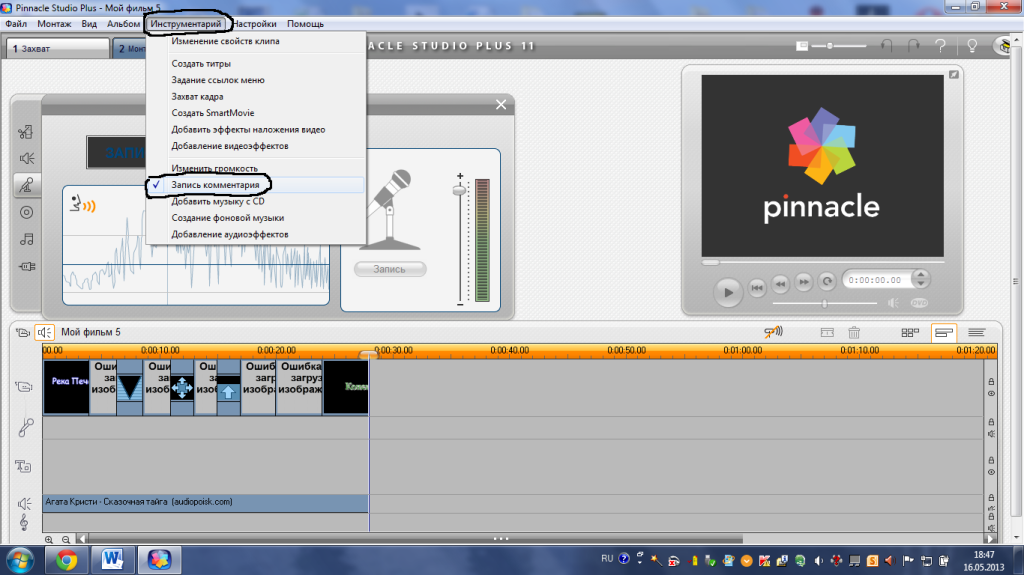
Task: Open the video toolbox camera icon above the timeline
Action: pyautogui.click(x=23, y=333)
